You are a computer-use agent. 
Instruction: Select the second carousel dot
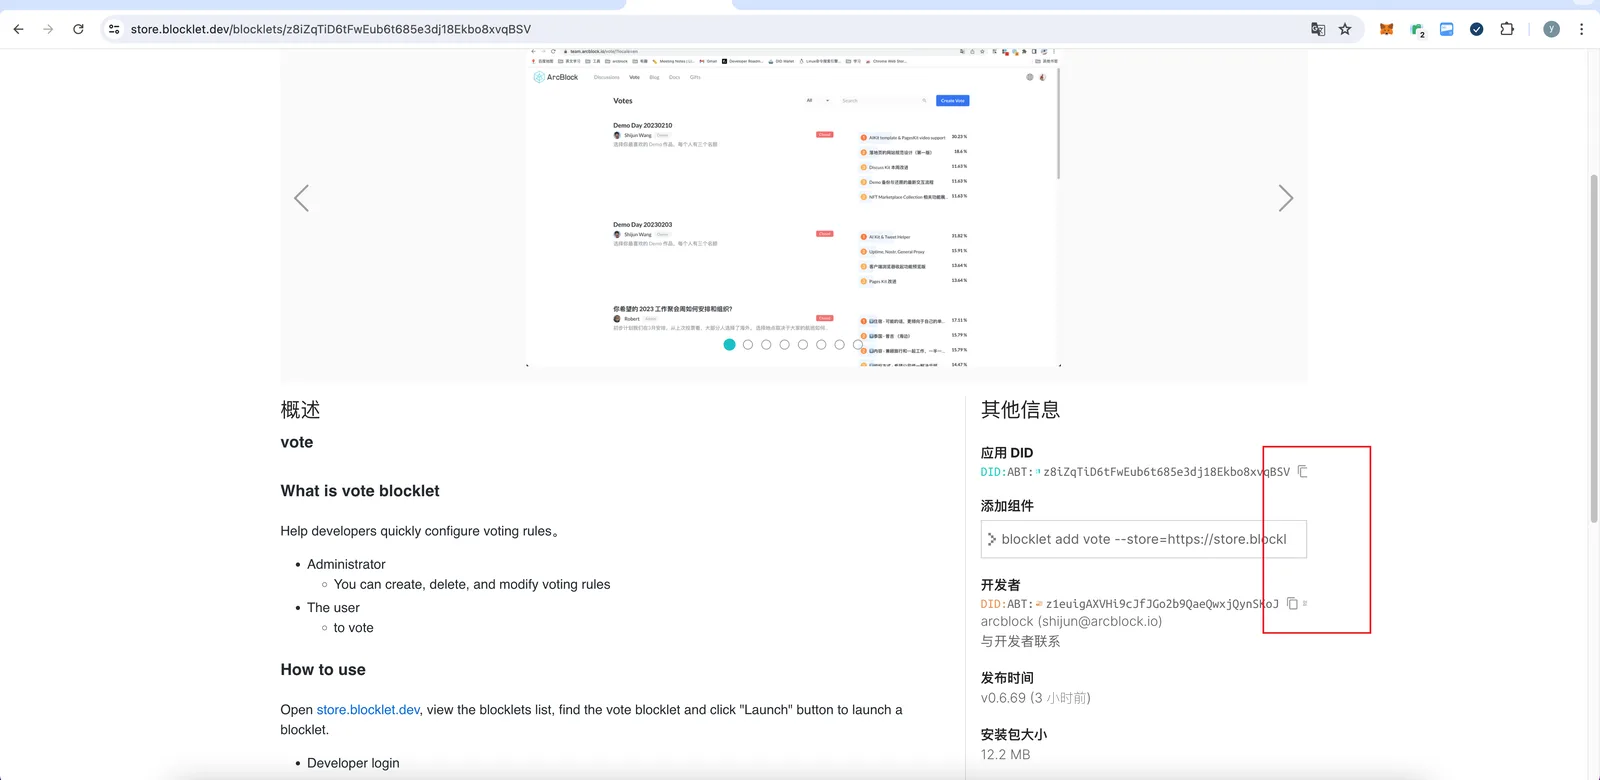[748, 345]
